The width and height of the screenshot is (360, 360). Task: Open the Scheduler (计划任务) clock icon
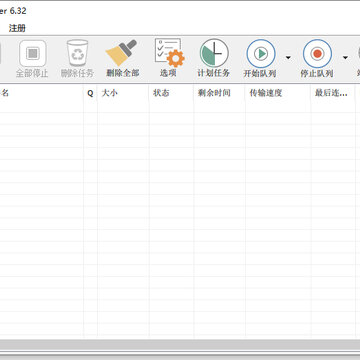(x=214, y=53)
